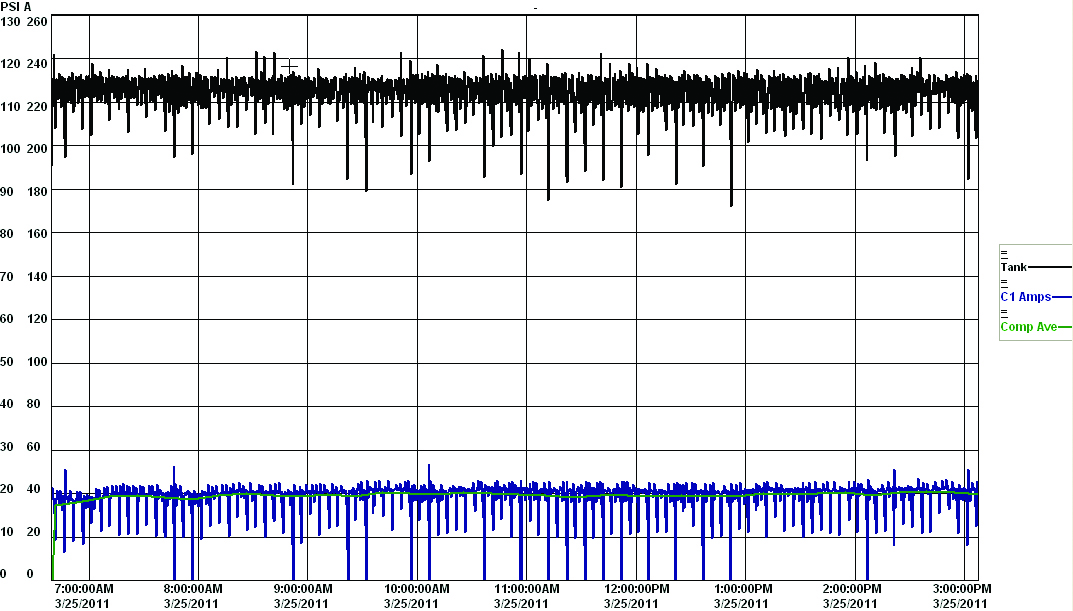Click the green Comp Ave line sample in legend
Image resolution: width=1073 pixels, height=611 pixels.
(x=1064, y=327)
